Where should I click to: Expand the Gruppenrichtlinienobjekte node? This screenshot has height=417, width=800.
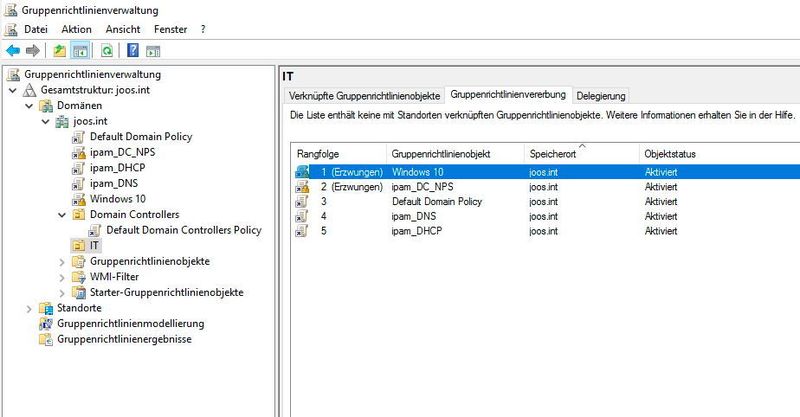(x=62, y=262)
